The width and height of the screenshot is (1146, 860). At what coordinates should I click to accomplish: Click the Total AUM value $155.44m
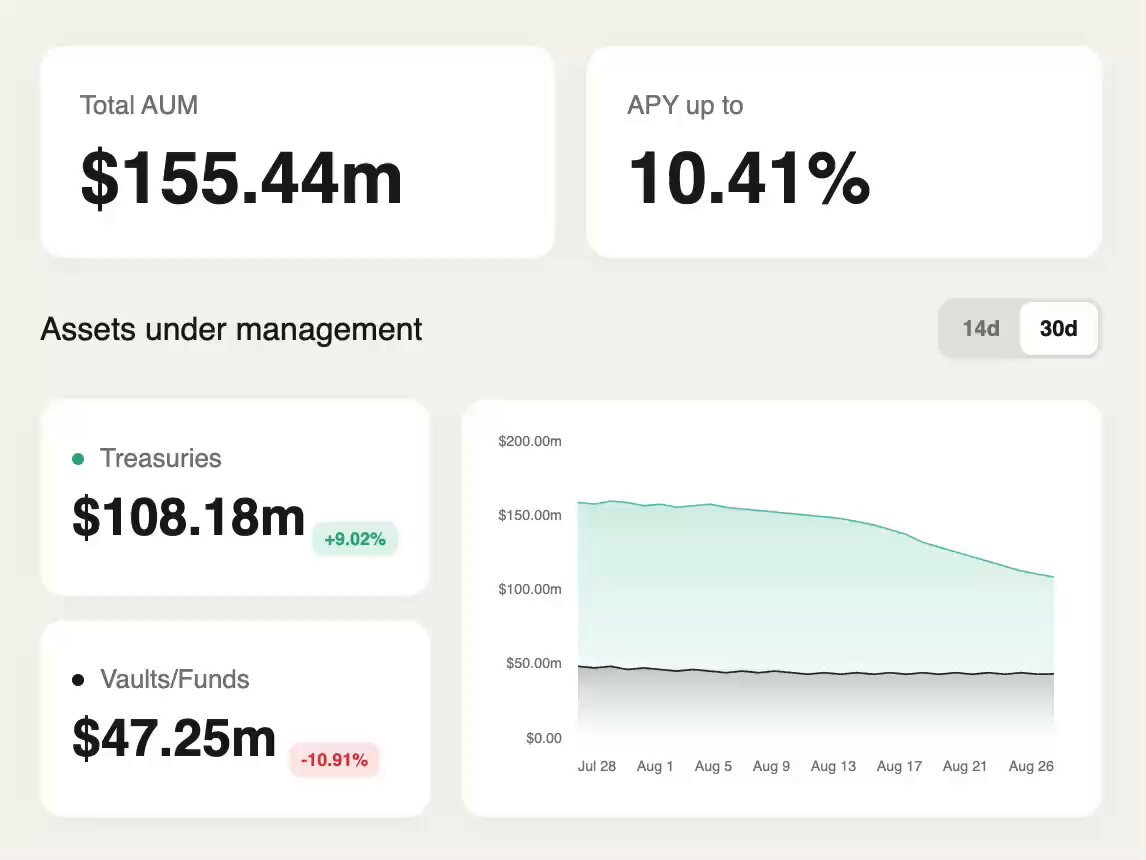[x=241, y=178]
